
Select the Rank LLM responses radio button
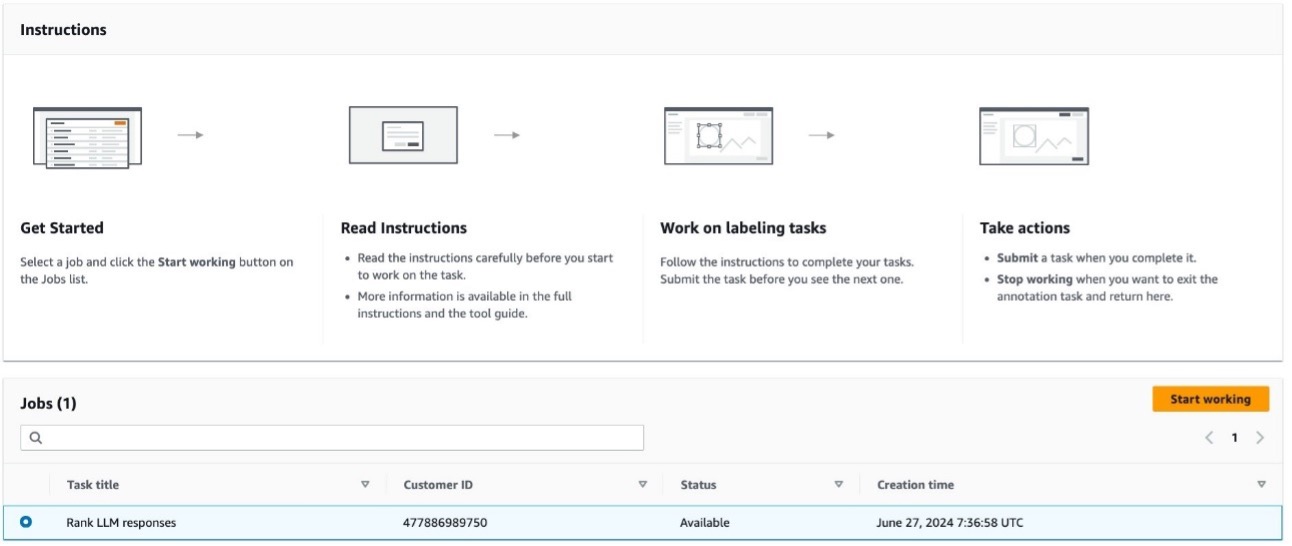click(26, 522)
